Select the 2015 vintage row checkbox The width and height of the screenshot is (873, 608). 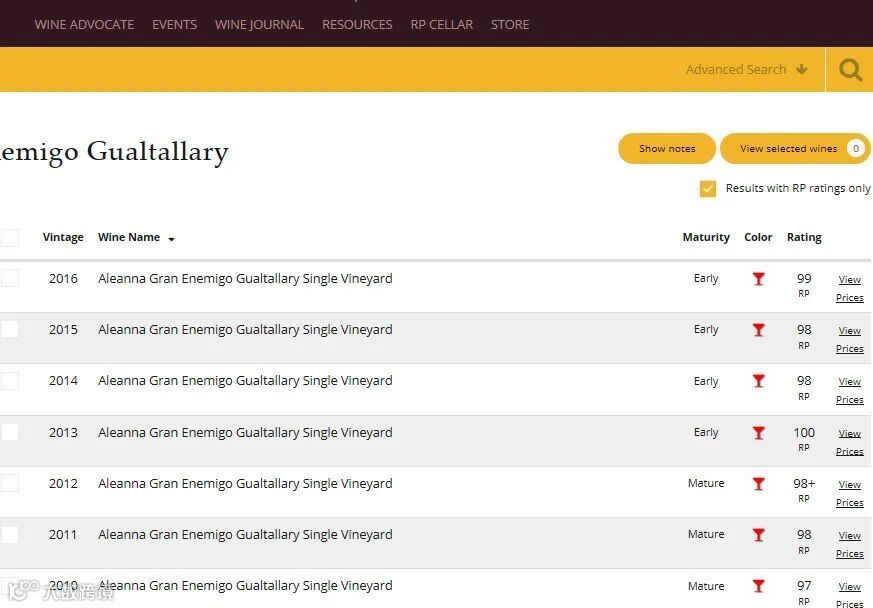click(x=9, y=330)
